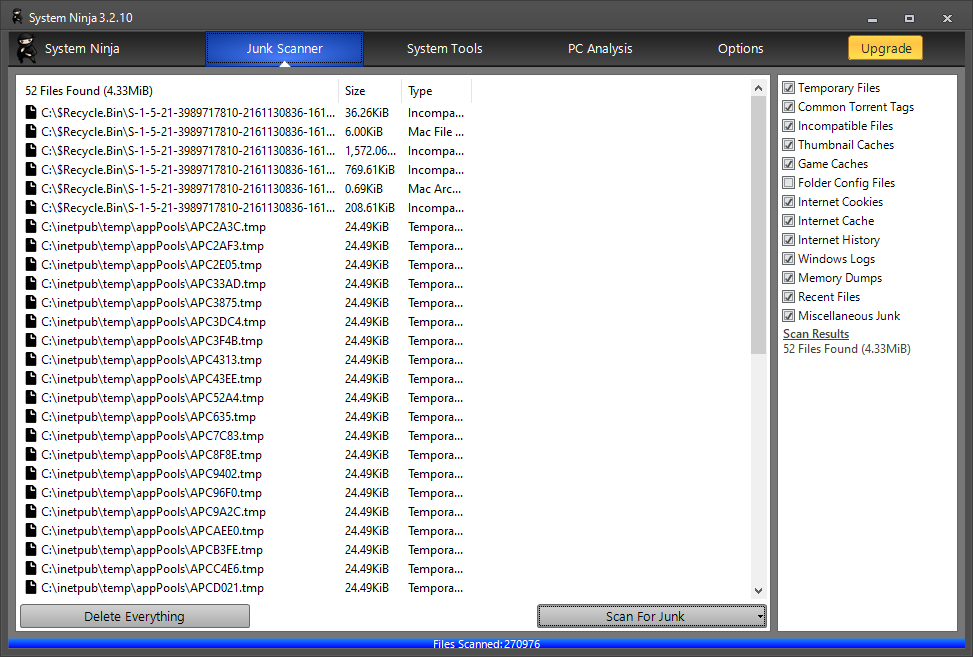This screenshot has height=657, width=973.
Task: Click the file icon for APC2A3C.tmp
Action: click(30, 226)
